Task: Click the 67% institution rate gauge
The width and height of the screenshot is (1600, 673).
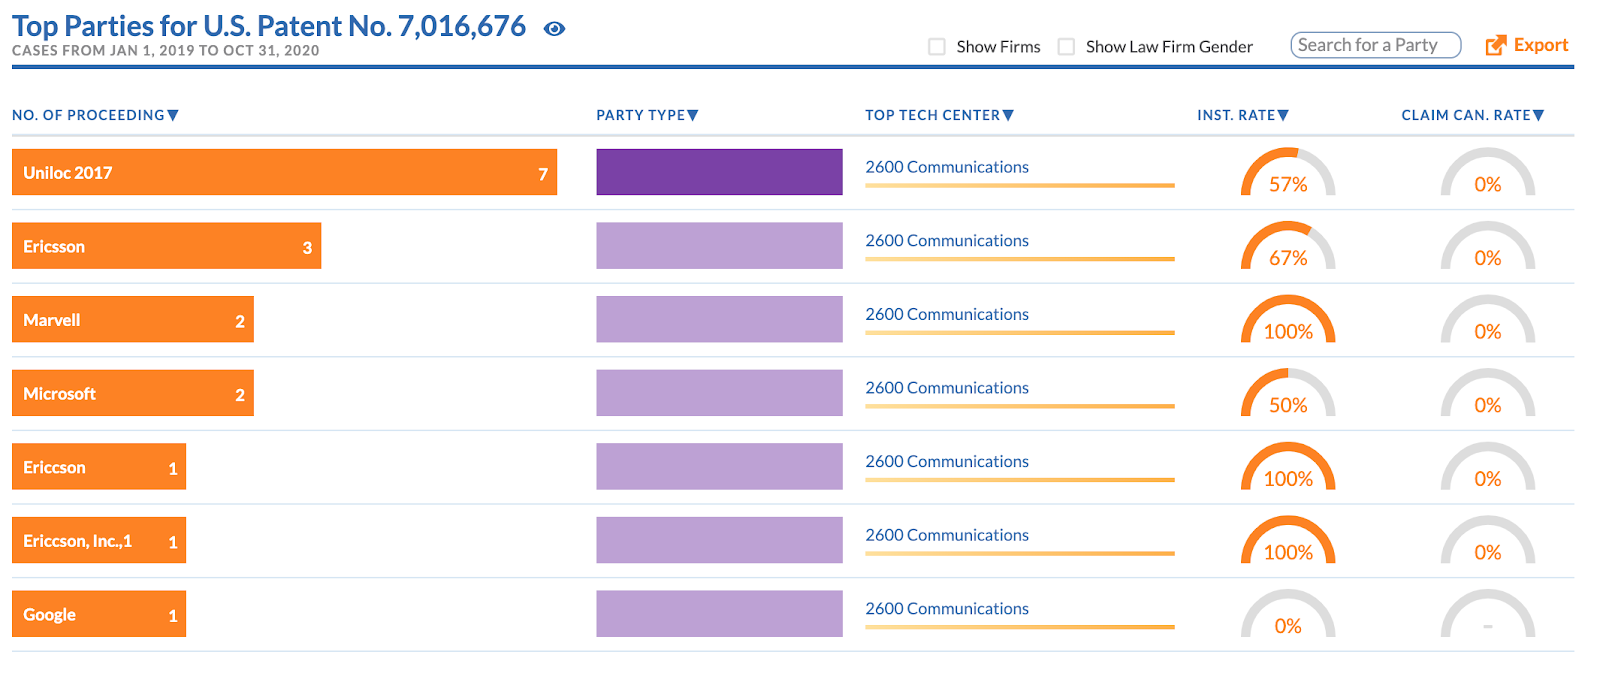Action: [1288, 247]
